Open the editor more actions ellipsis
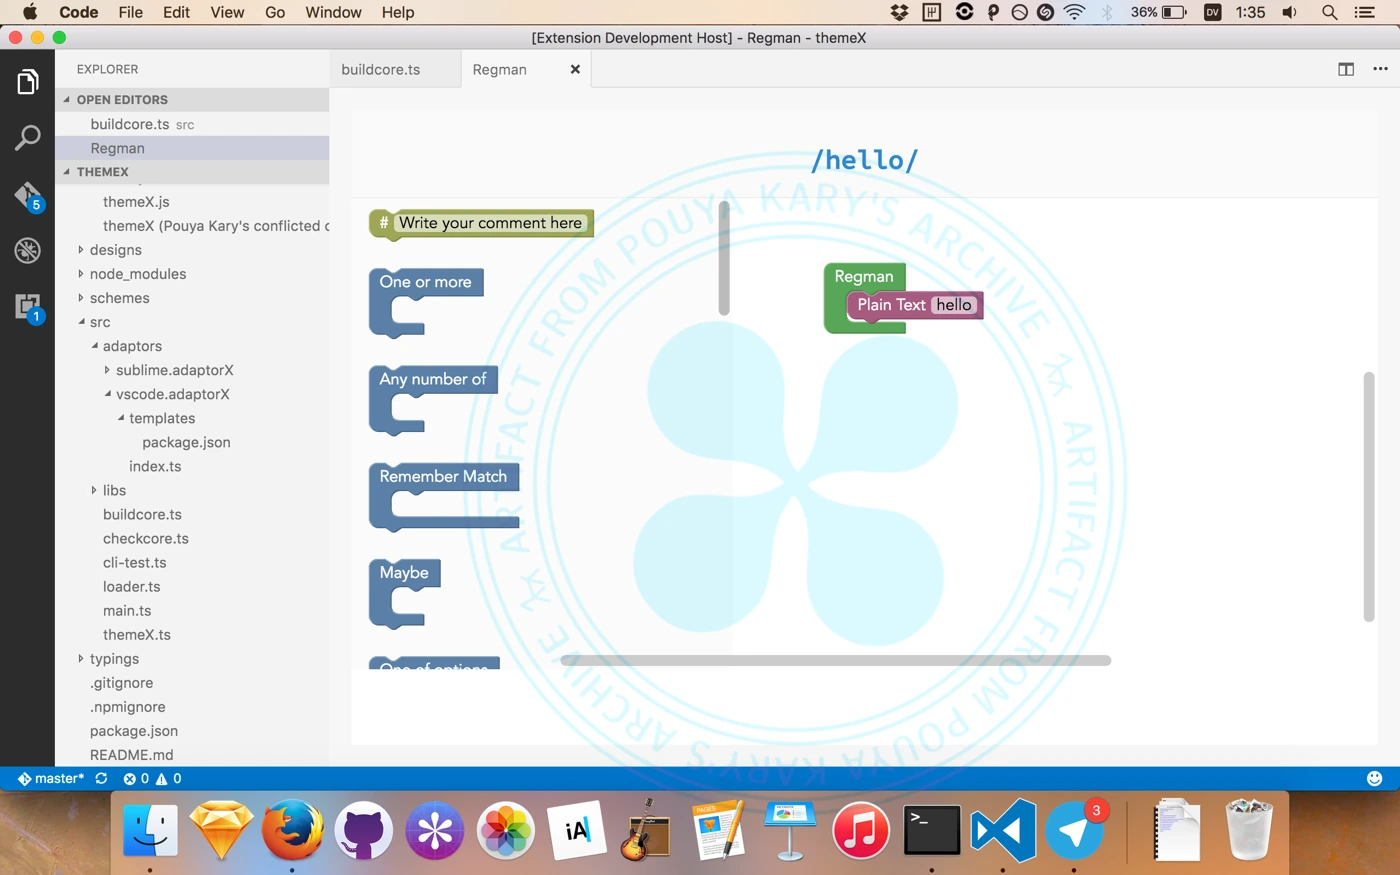This screenshot has width=1400, height=875. pyautogui.click(x=1380, y=69)
